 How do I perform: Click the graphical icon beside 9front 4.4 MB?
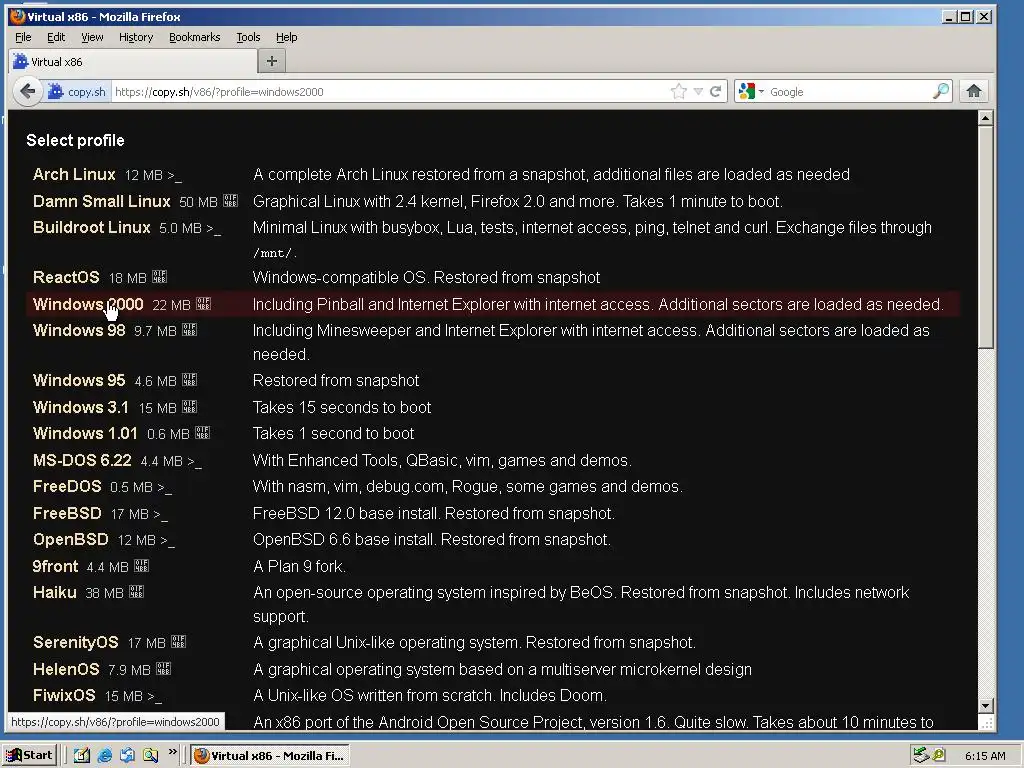click(142, 566)
